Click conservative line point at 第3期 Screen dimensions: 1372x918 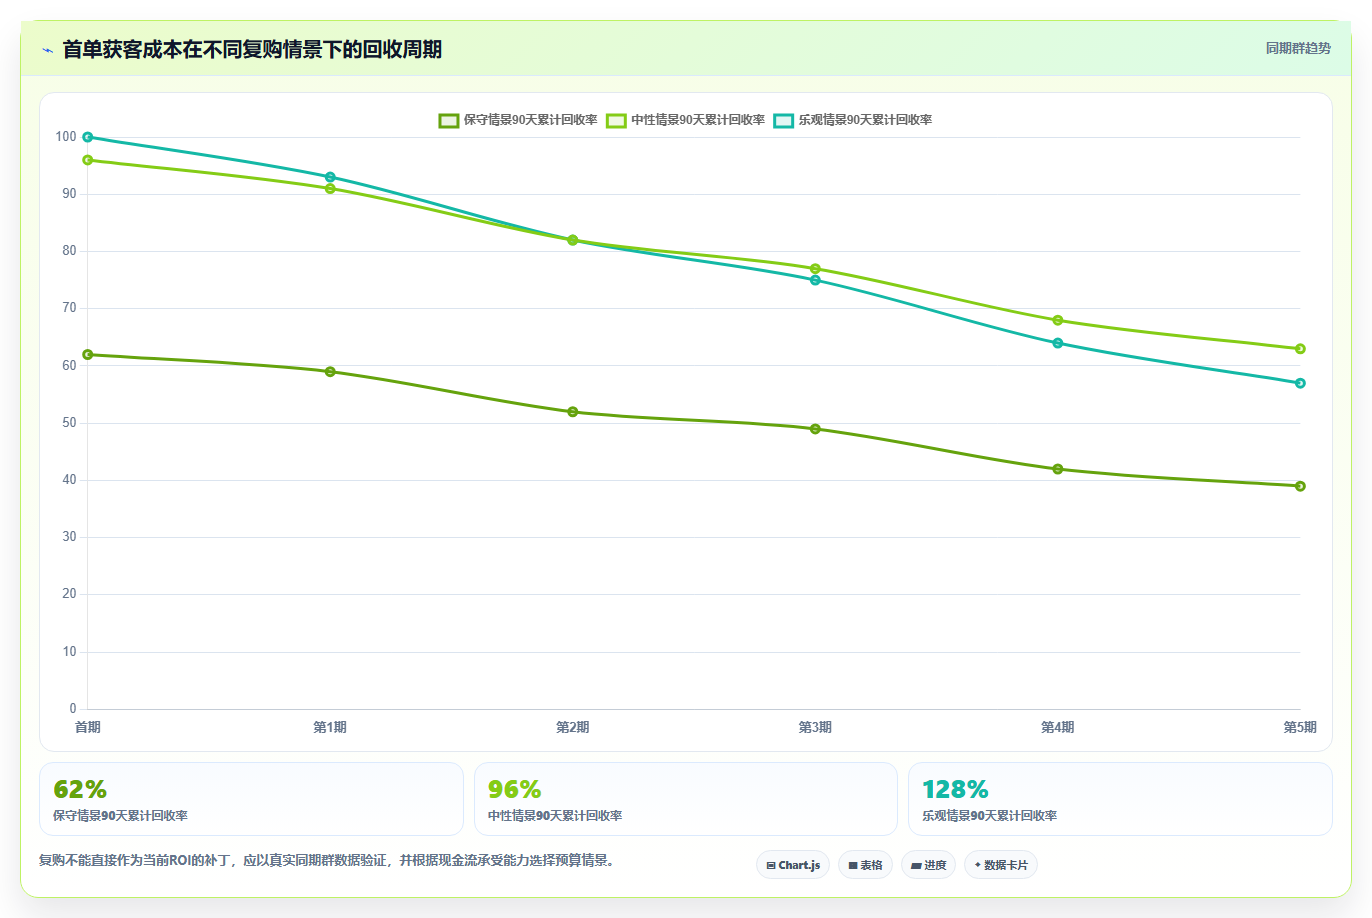[x=815, y=429]
